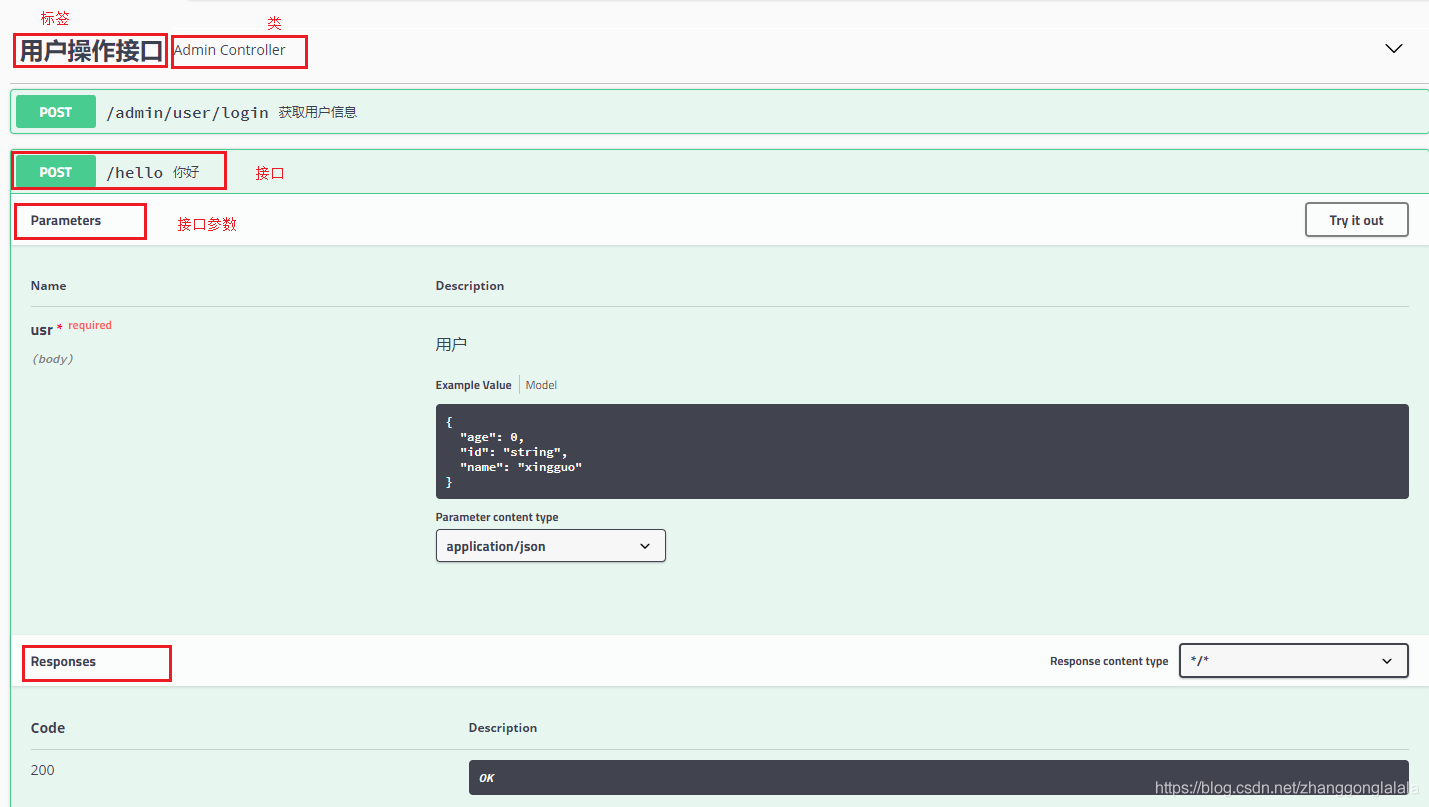Click the Parameters section header
Screen dimensions: 1429x807
[66, 220]
